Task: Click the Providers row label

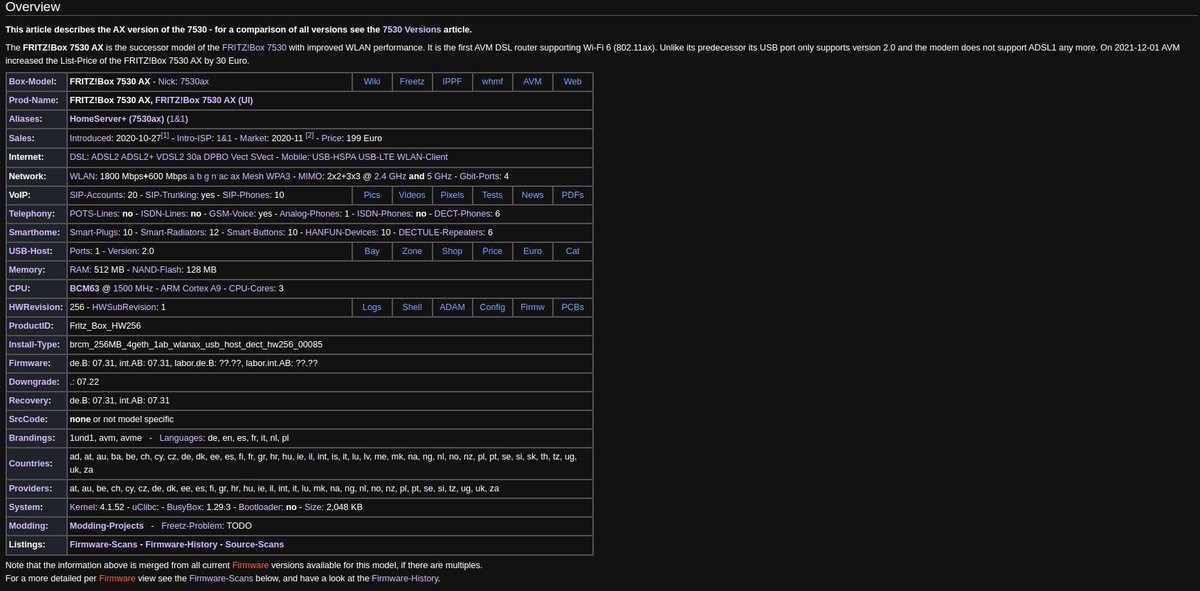Action: [x=32, y=488]
